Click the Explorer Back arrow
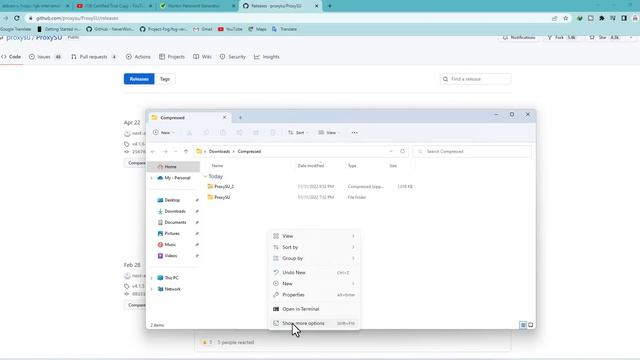Screen dimensions: 640x360 coord(153,151)
